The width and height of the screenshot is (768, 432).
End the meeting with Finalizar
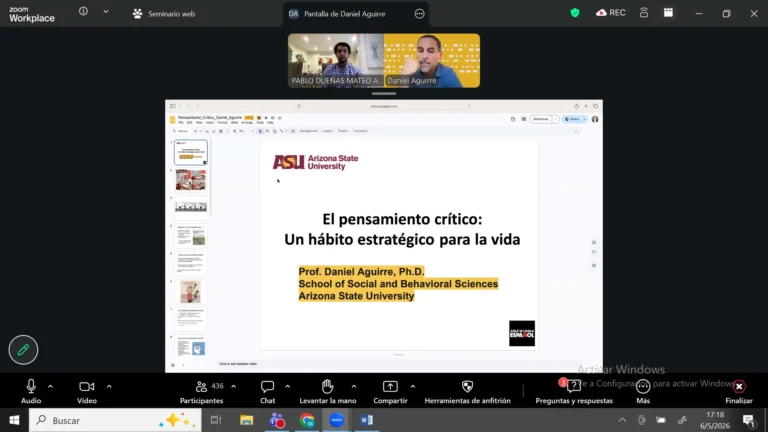pyautogui.click(x=739, y=391)
